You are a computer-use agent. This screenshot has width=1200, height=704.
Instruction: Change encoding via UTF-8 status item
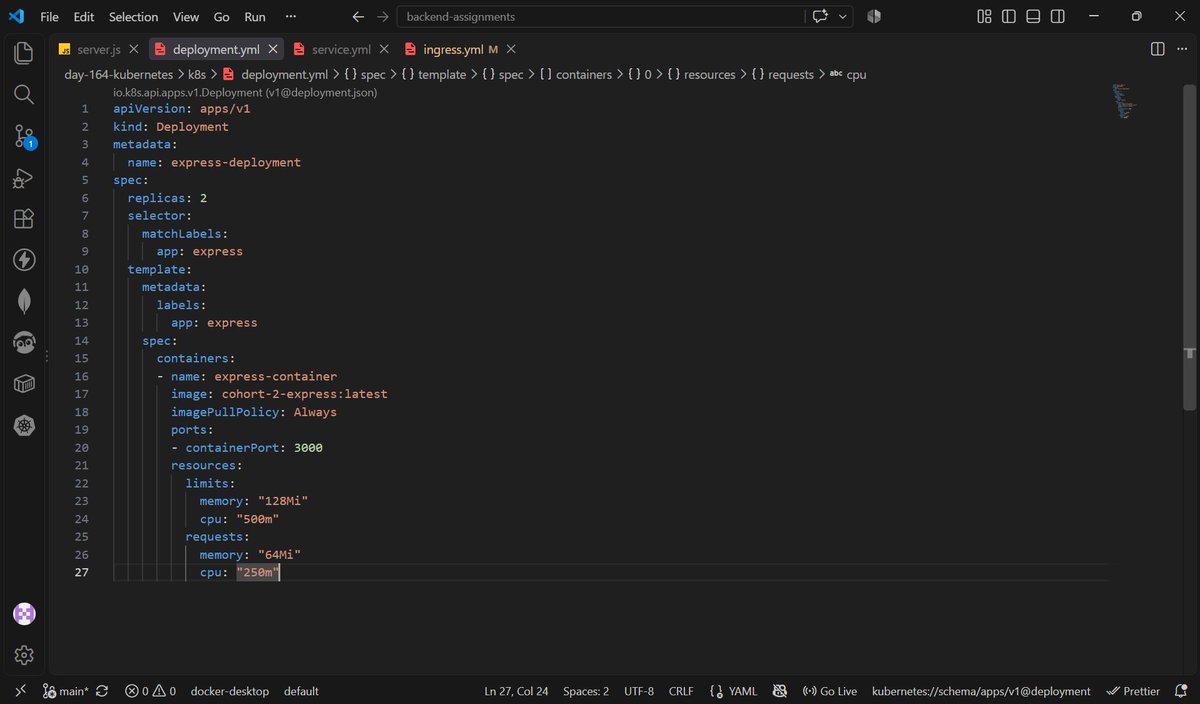coord(639,691)
